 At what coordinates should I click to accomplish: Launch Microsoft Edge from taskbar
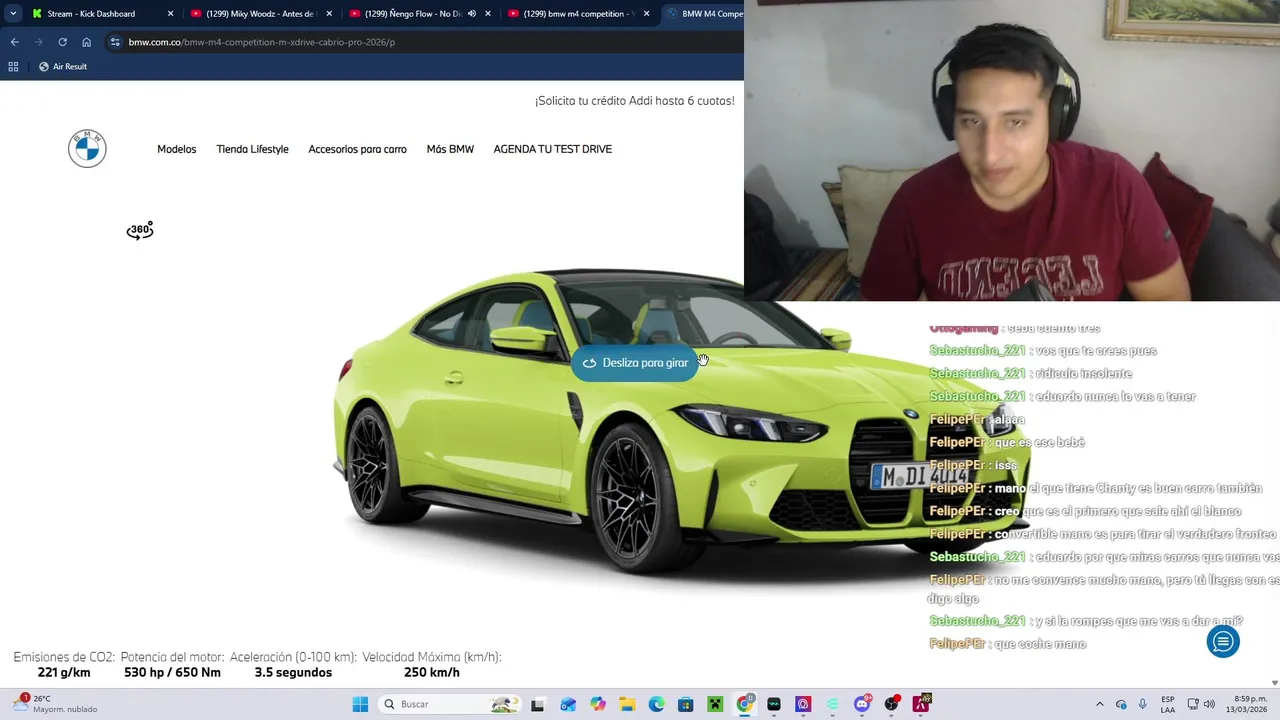tap(656, 704)
